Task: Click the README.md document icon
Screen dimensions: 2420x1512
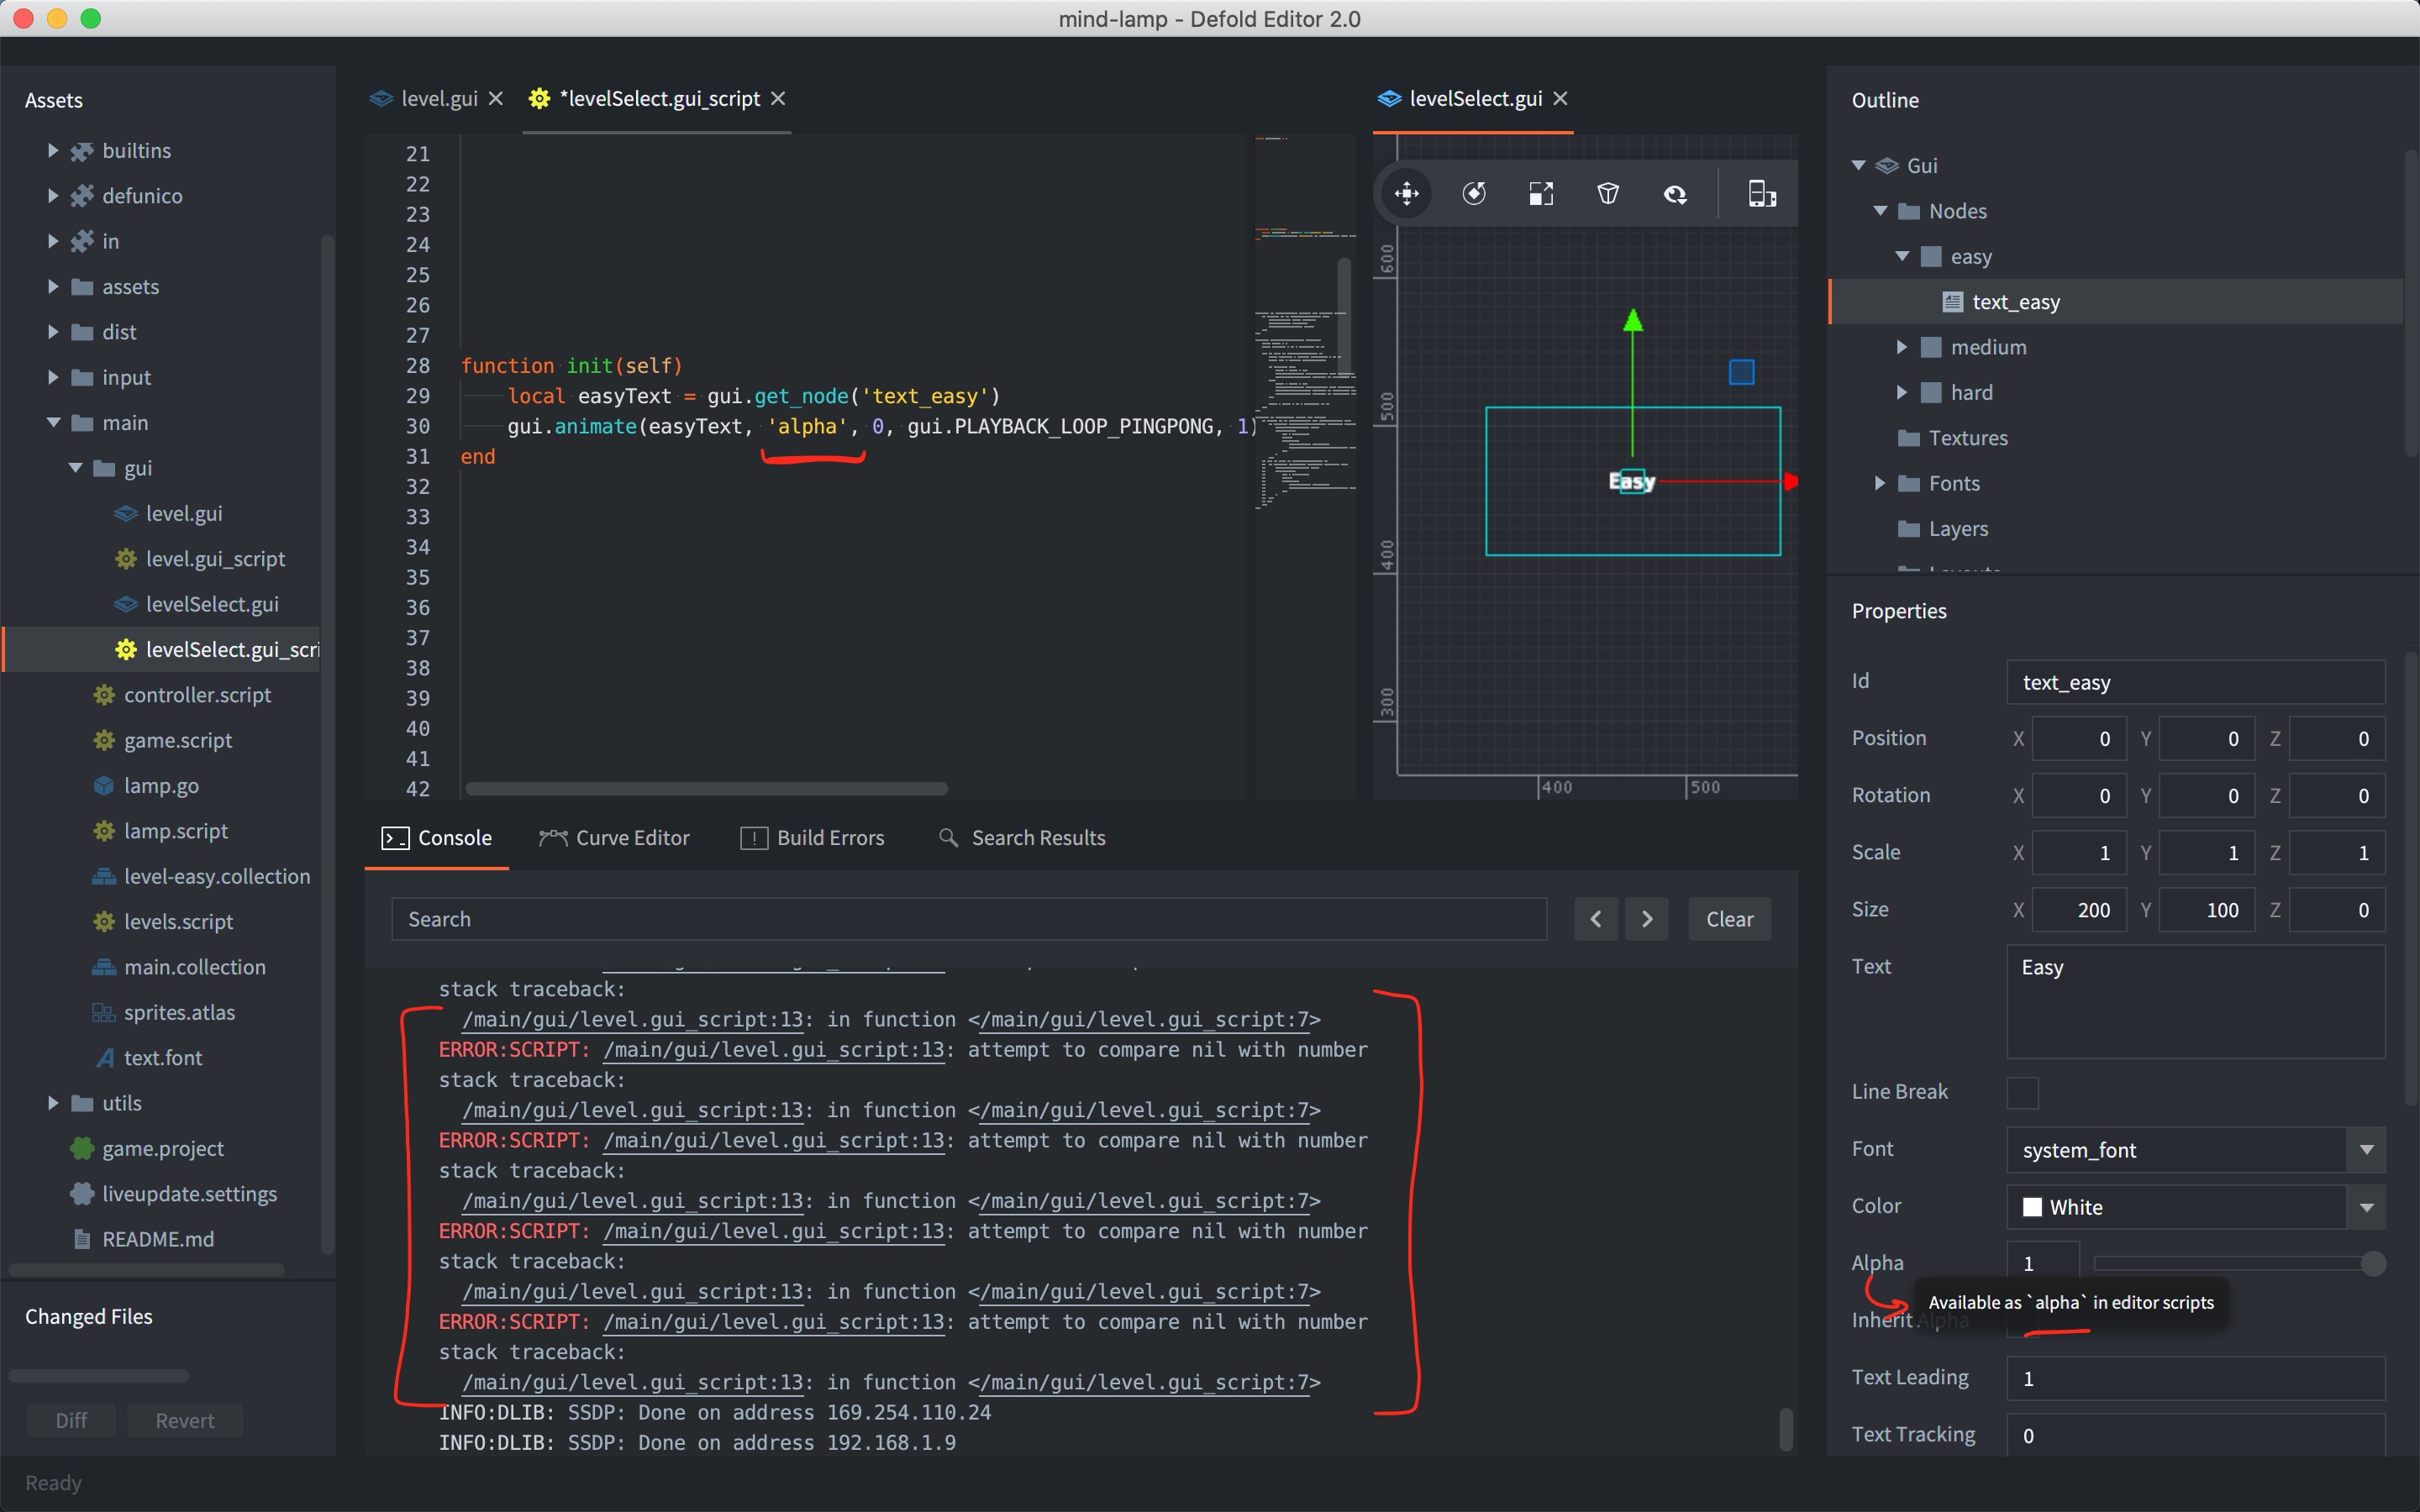Action: pyautogui.click(x=82, y=1239)
